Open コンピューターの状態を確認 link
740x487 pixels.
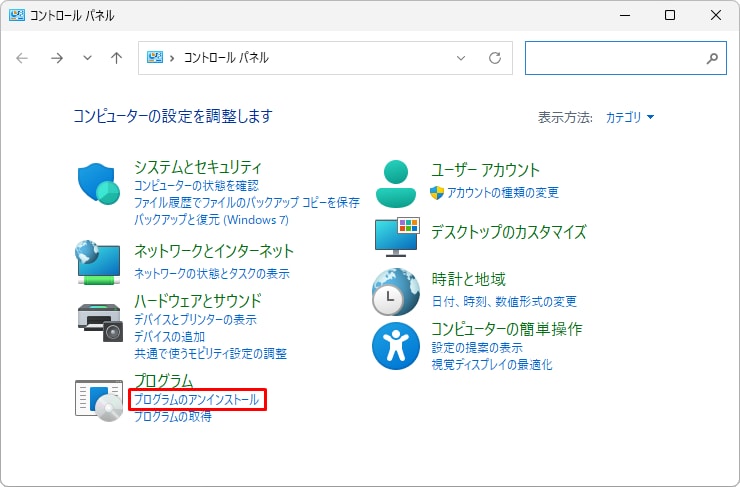click(196, 185)
